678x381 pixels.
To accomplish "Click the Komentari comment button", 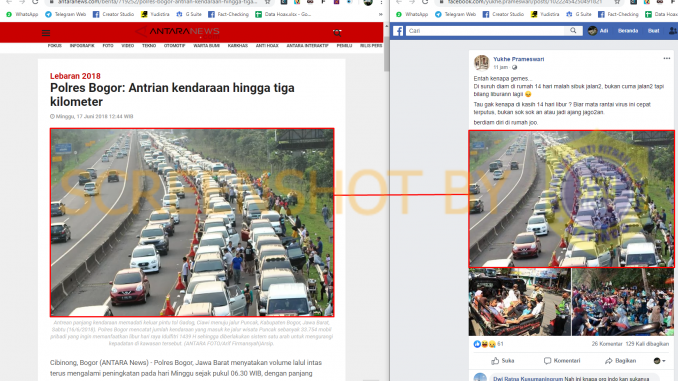I will 562,361.
